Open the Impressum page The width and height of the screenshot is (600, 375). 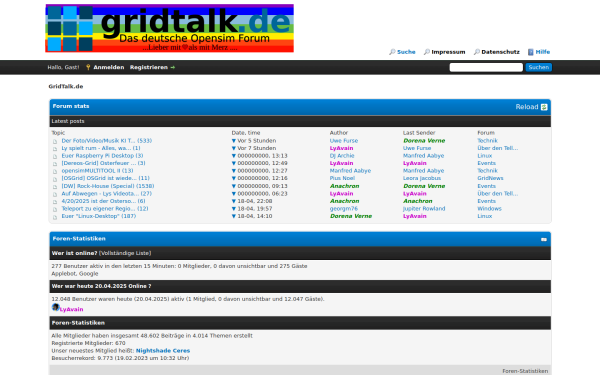click(x=448, y=52)
